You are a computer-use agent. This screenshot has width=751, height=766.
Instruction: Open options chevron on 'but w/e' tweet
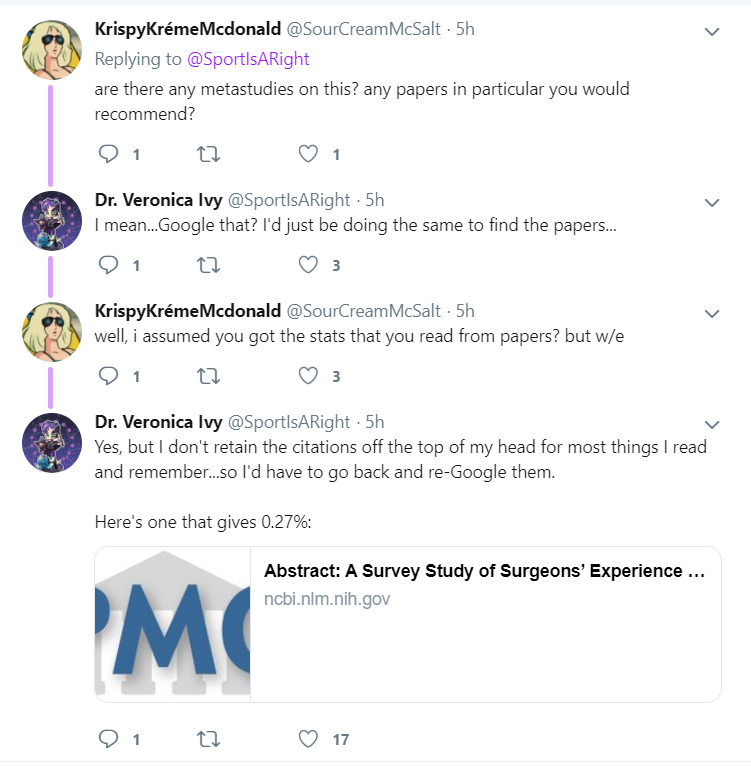[x=712, y=314]
